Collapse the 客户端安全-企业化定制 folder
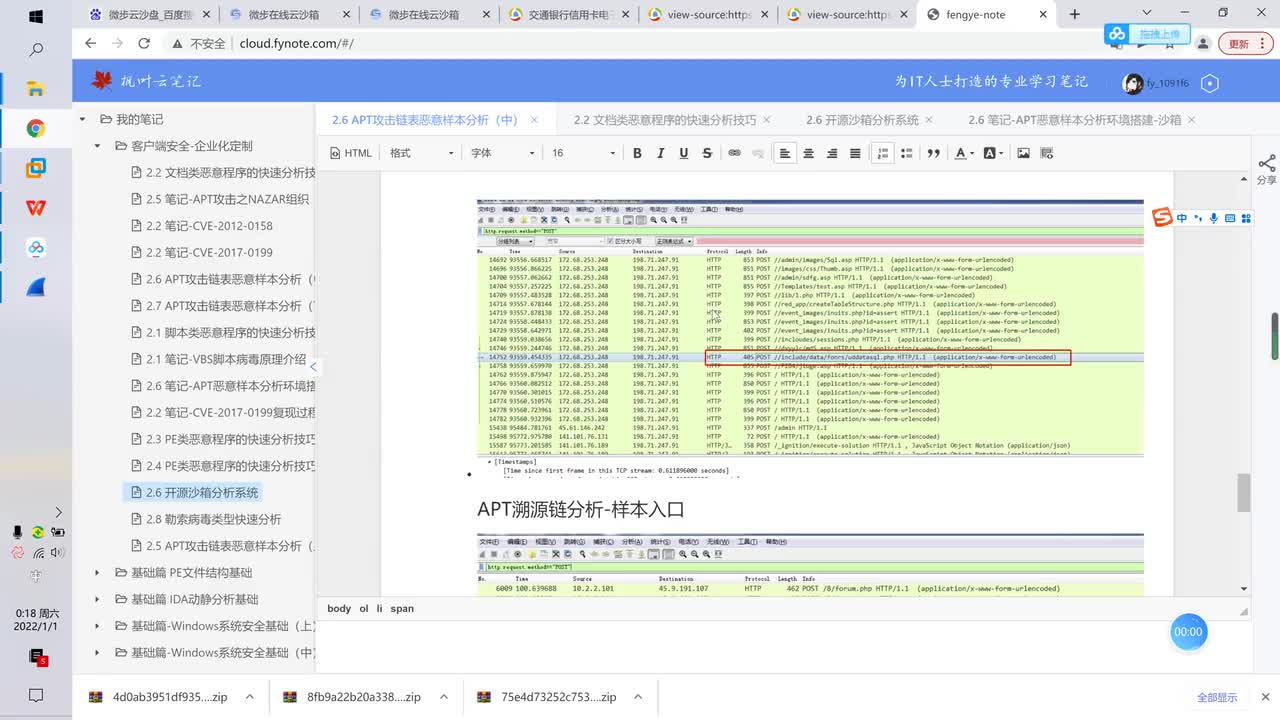The image size is (1280, 720). coord(97,146)
